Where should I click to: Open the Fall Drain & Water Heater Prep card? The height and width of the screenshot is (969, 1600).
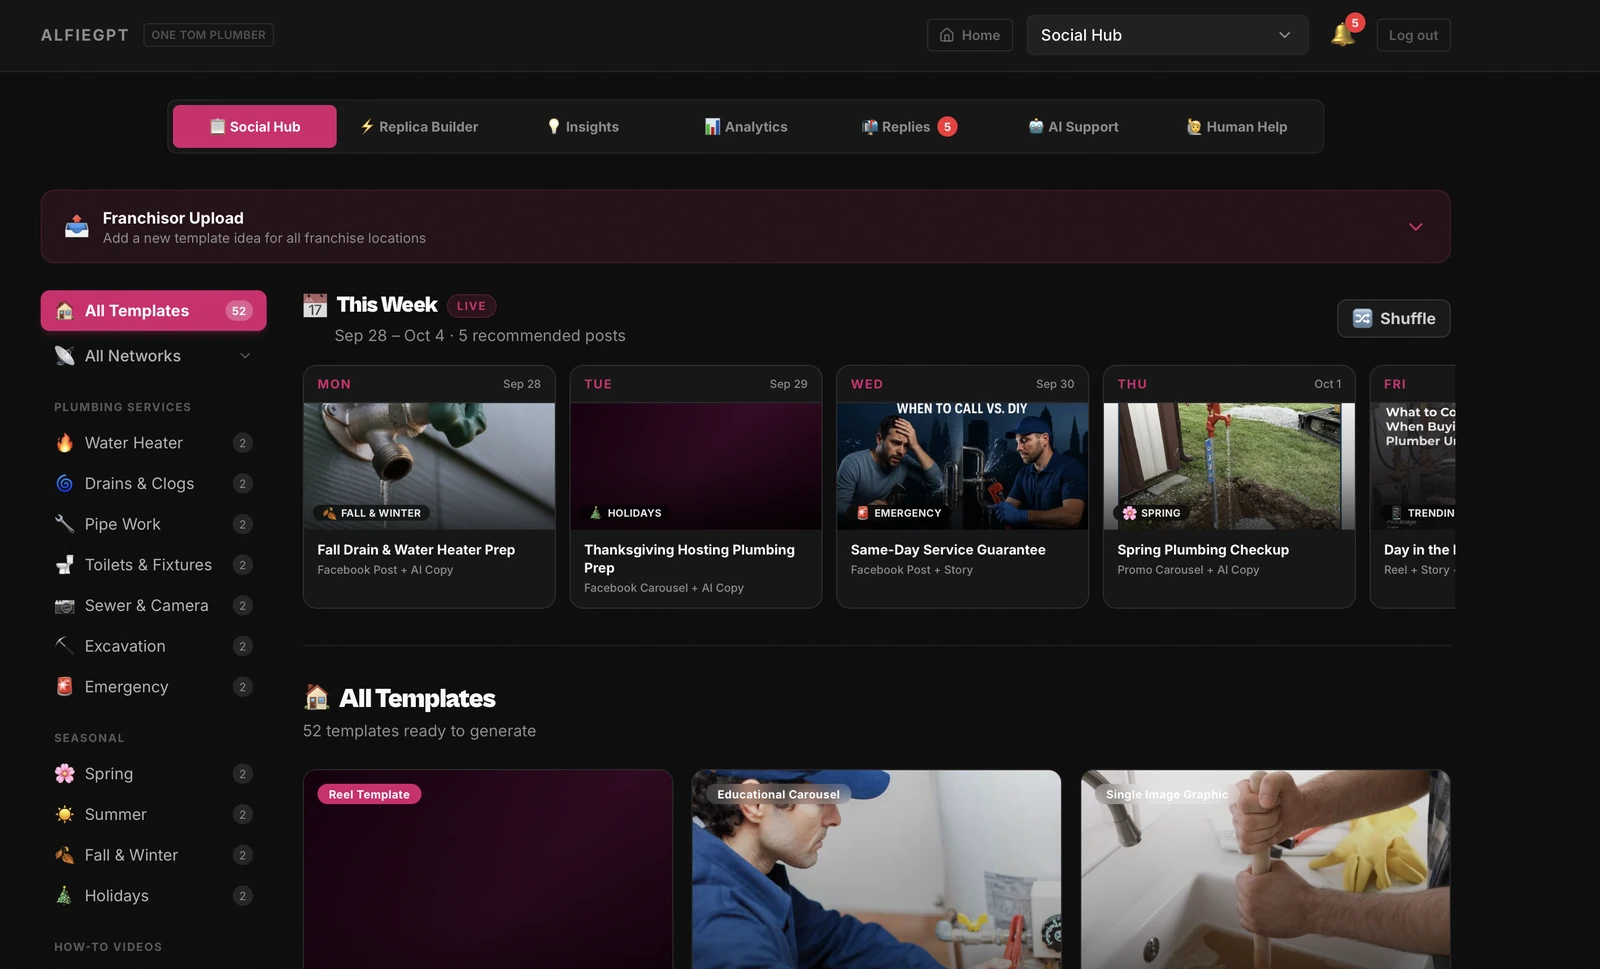429,487
